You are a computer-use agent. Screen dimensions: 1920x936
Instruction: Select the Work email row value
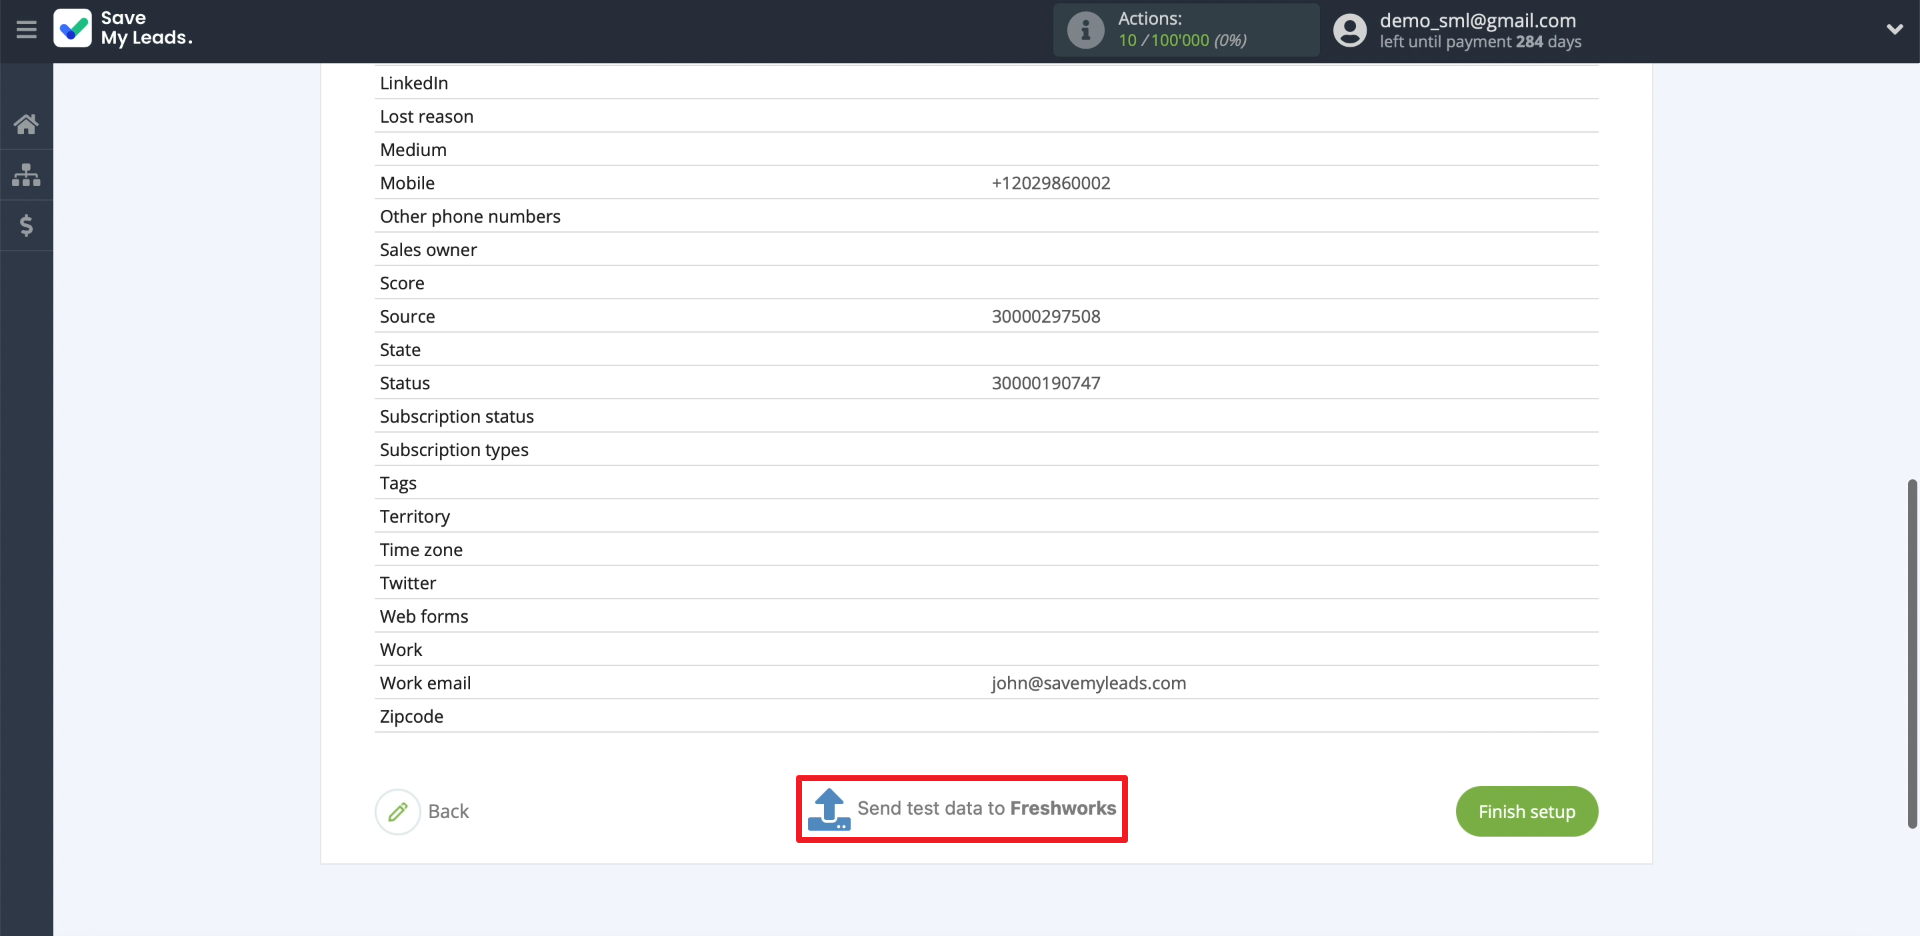pos(1088,683)
